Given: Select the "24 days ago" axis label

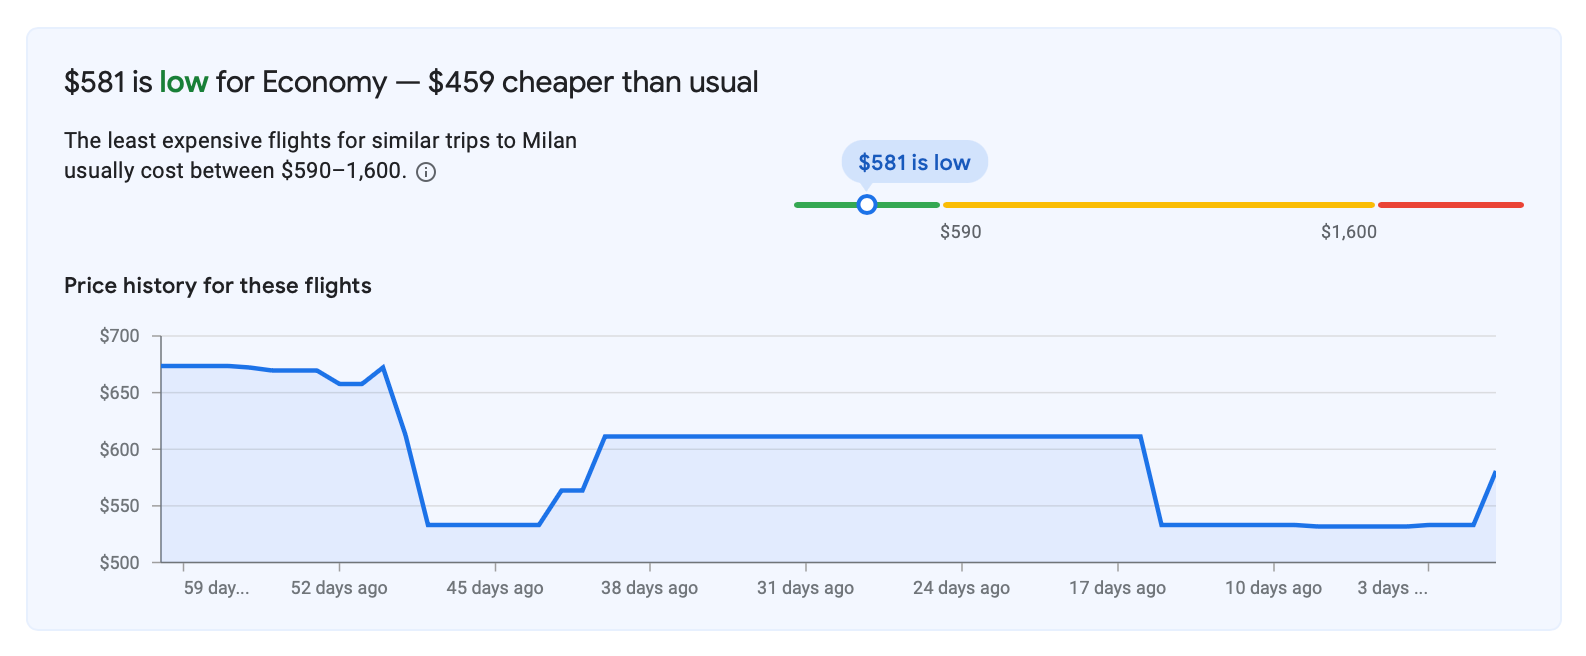Looking at the screenshot, I should click(x=961, y=588).
